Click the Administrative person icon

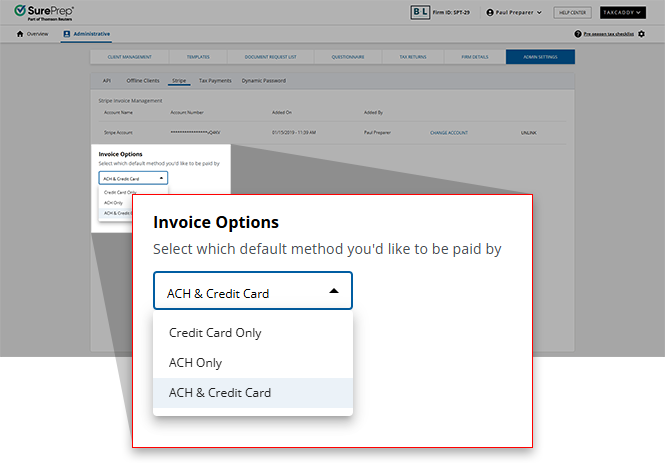coord(67,34)
